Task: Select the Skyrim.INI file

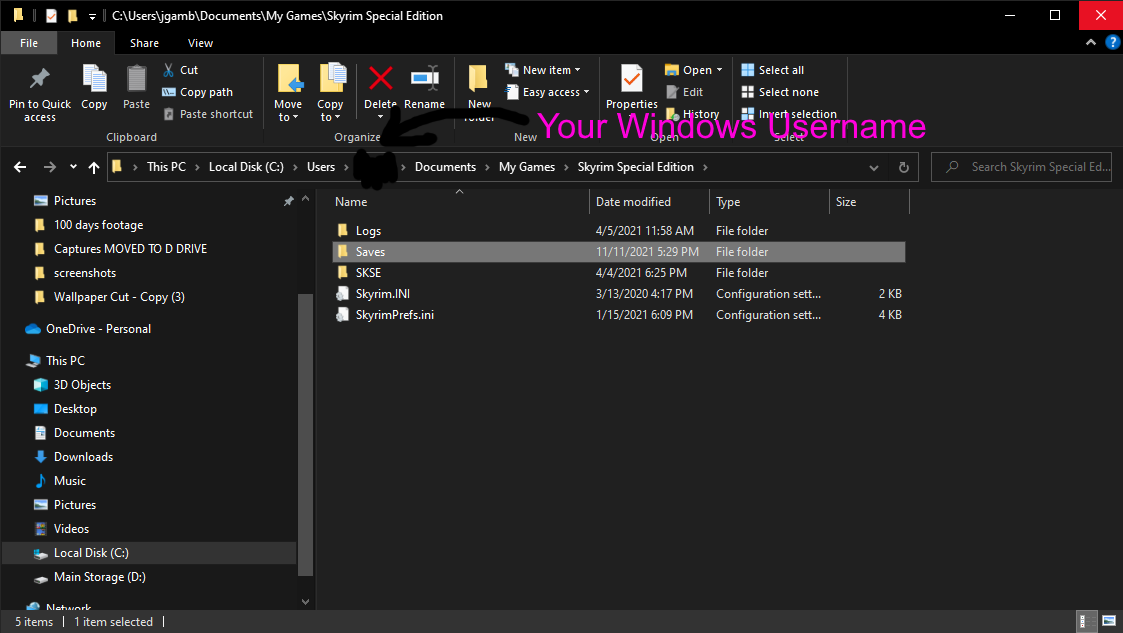Action: point(619,294)
